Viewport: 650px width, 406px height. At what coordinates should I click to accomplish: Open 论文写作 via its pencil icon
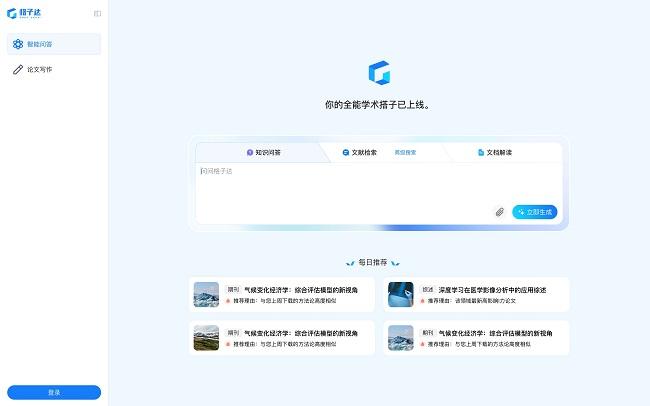click(x=18, y=70)
